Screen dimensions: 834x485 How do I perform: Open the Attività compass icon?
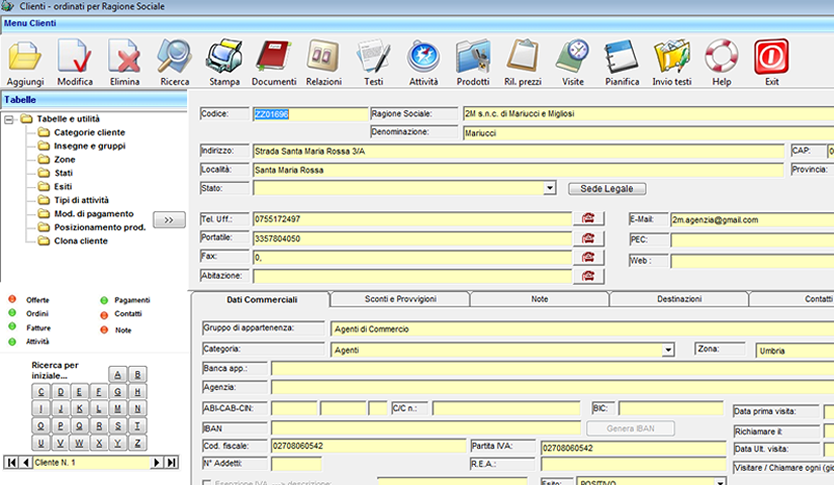coord(423,56)
